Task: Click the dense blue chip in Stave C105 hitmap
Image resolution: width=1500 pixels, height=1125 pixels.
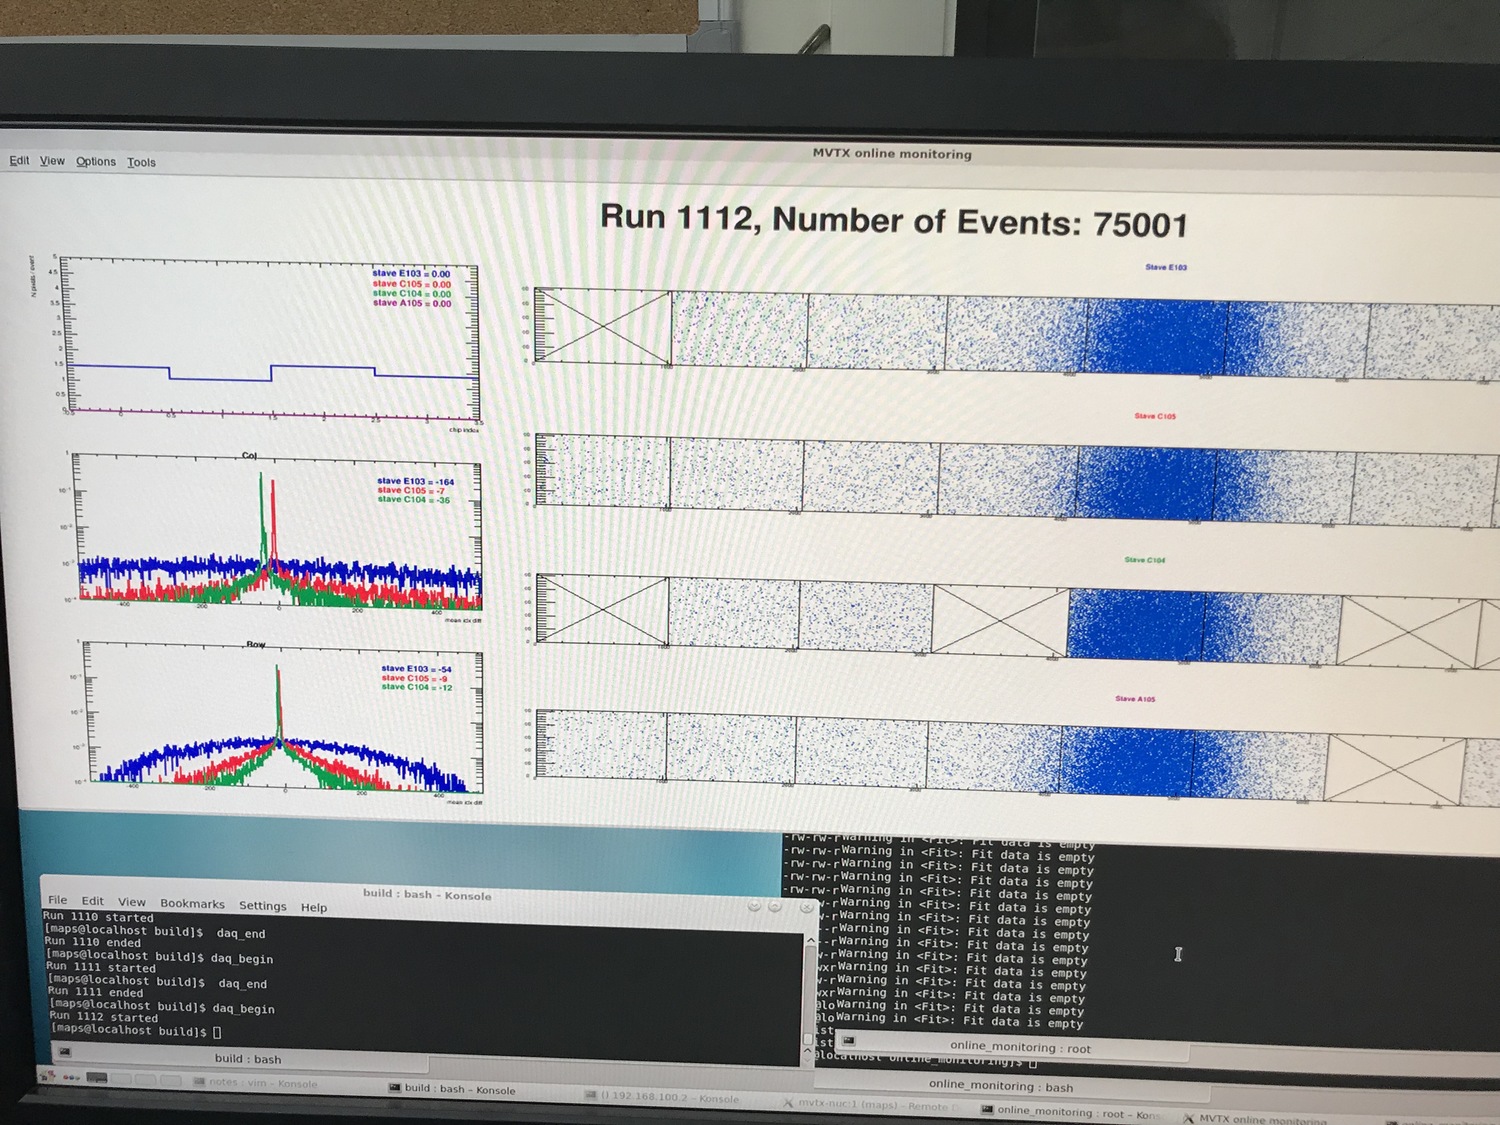Action: coord(1147,483)
